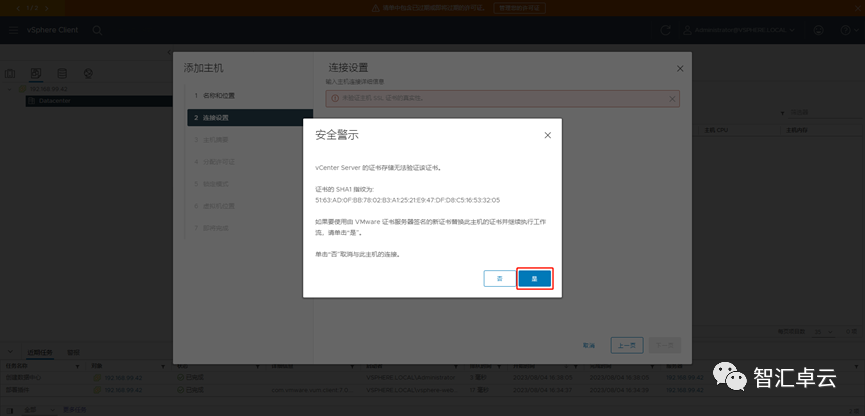Open the items-per-page 35 dropdown
Viewport: 865px width, 416px height.
[824, 332]
